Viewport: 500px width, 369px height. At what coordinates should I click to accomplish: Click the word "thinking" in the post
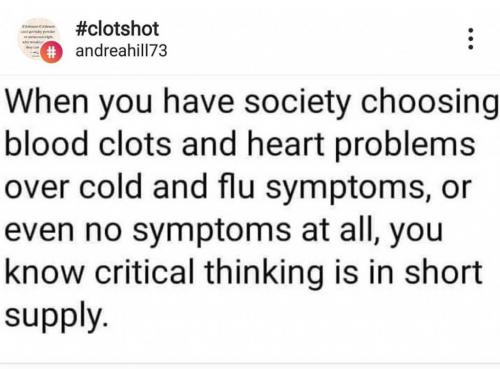coord(264,274)
